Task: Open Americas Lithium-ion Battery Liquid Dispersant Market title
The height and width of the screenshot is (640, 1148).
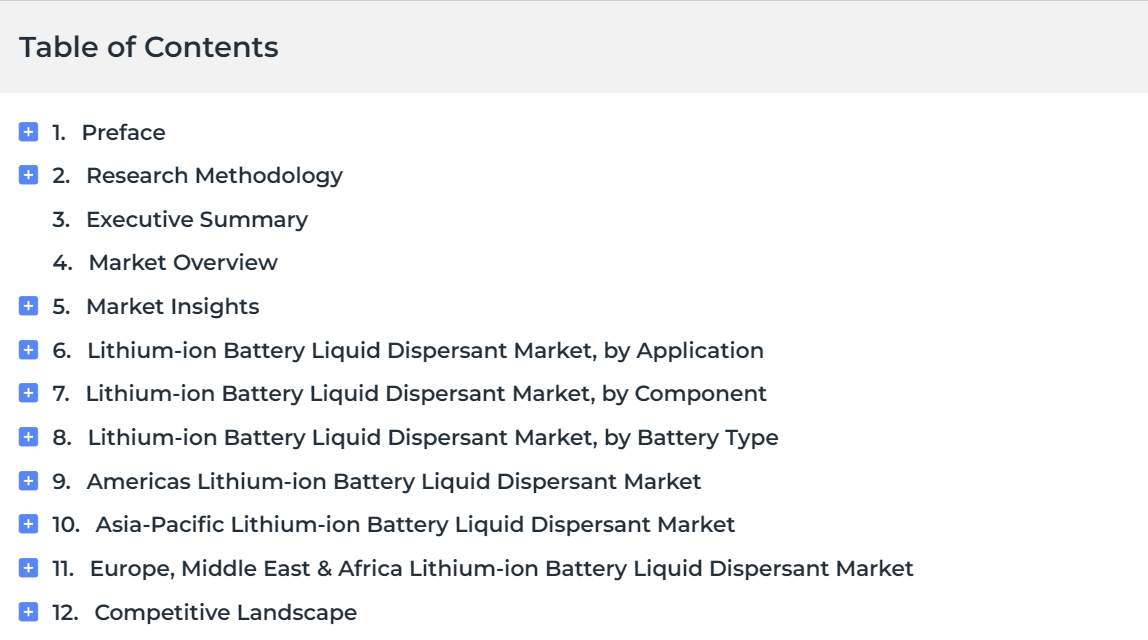Action: coord(394,481)
